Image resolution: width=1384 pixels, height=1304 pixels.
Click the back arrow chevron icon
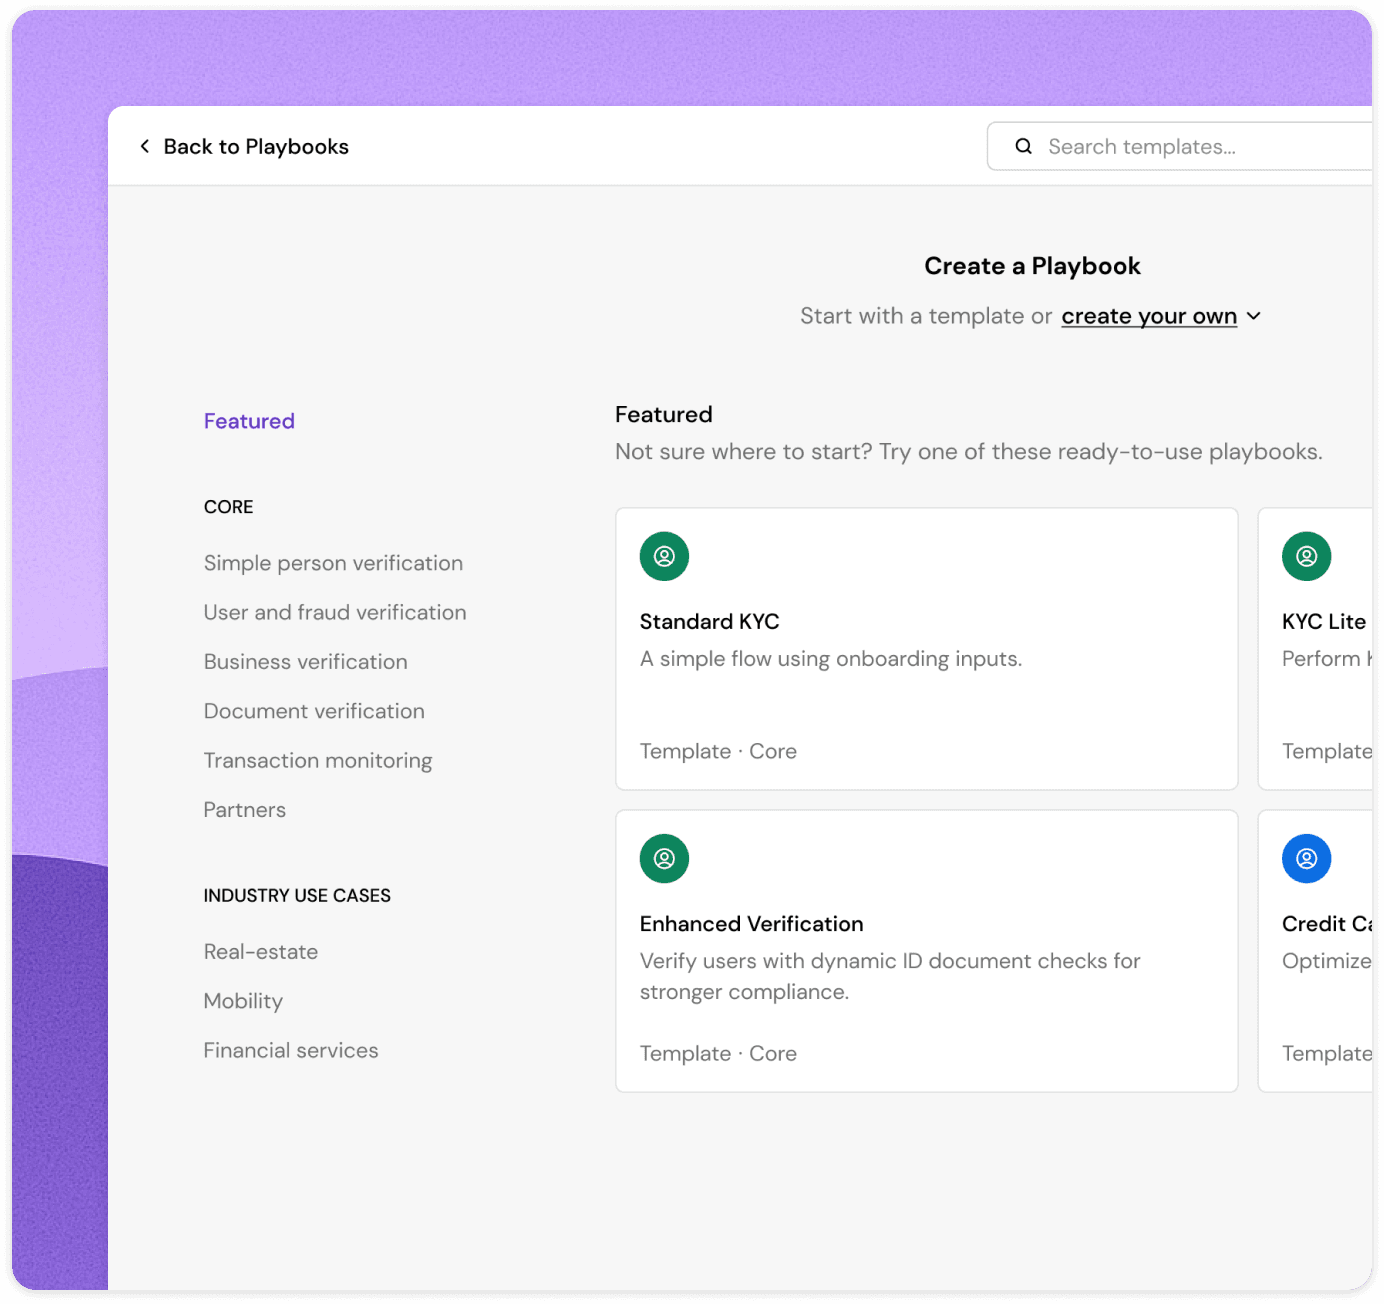[145, 147]
